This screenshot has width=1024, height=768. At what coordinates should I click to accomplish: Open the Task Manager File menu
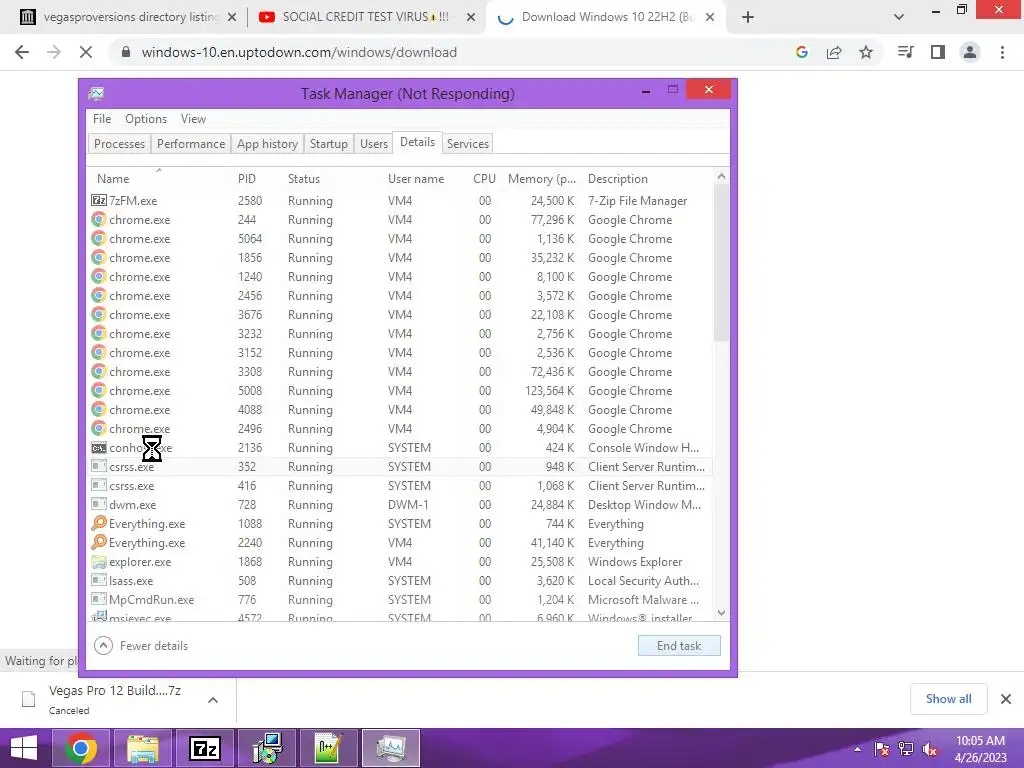tap(102, 119)
